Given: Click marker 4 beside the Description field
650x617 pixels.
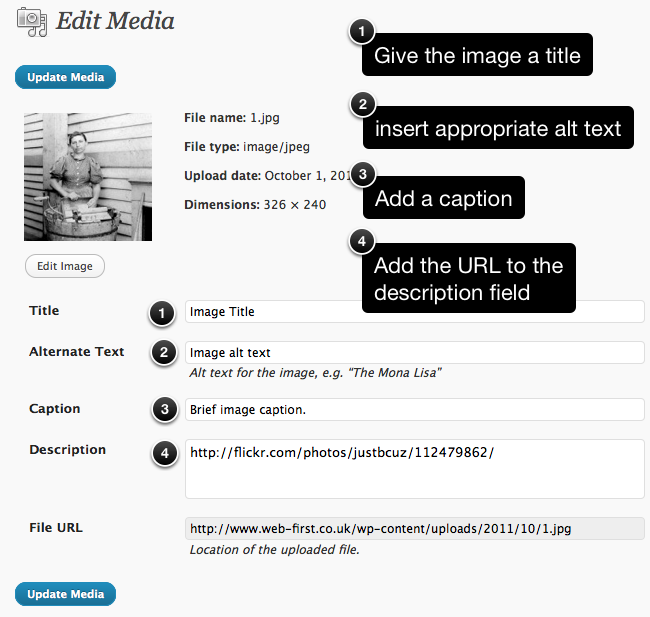Looking at the screenshot, I should [165, 453].
